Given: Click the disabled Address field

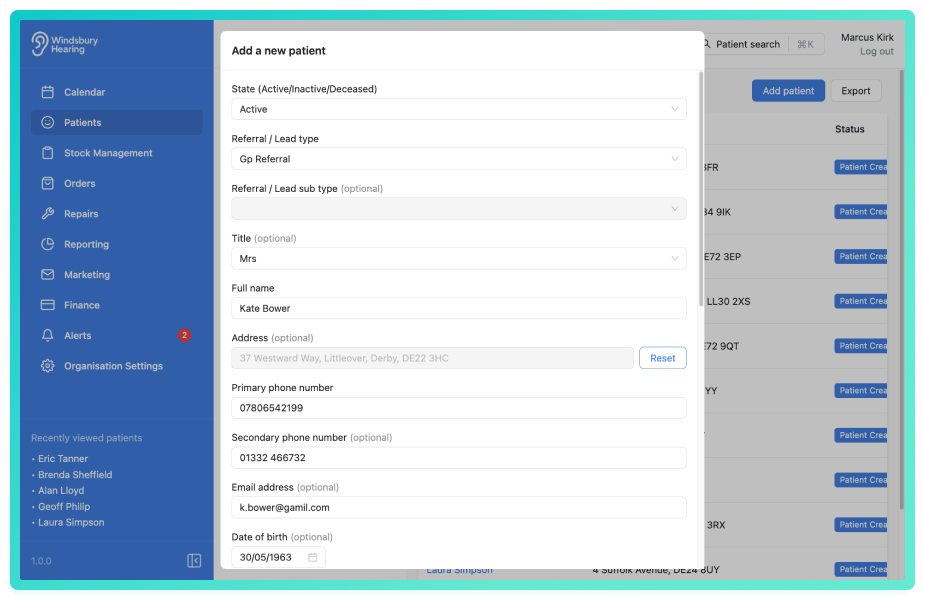Looking at the screenshot, I should (432, 358).
